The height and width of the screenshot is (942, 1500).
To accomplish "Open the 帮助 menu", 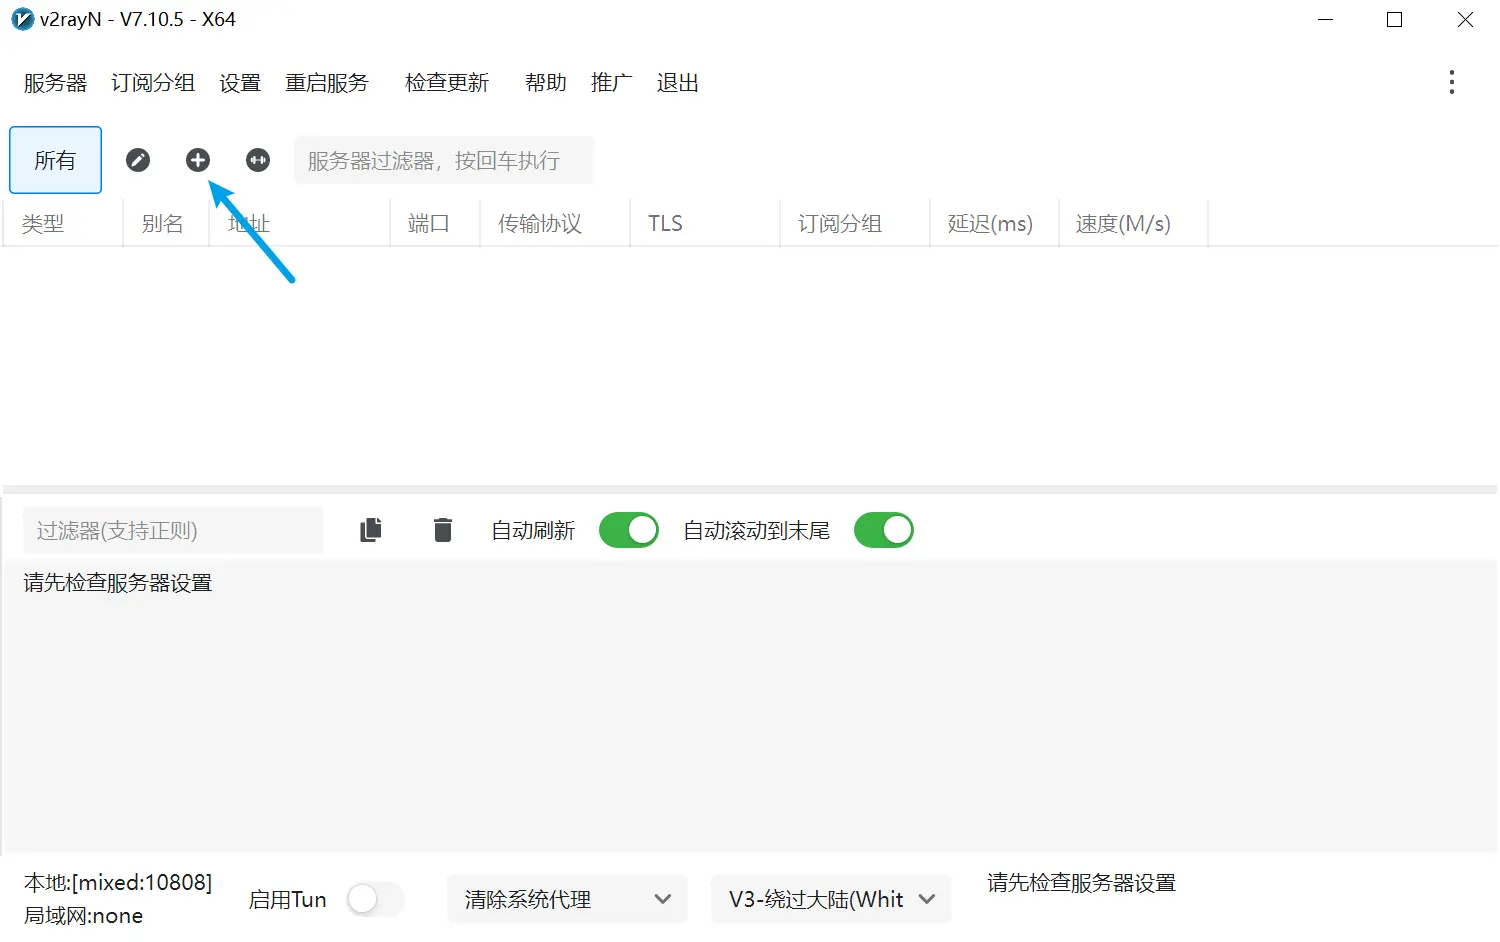I will click(546, 83).
